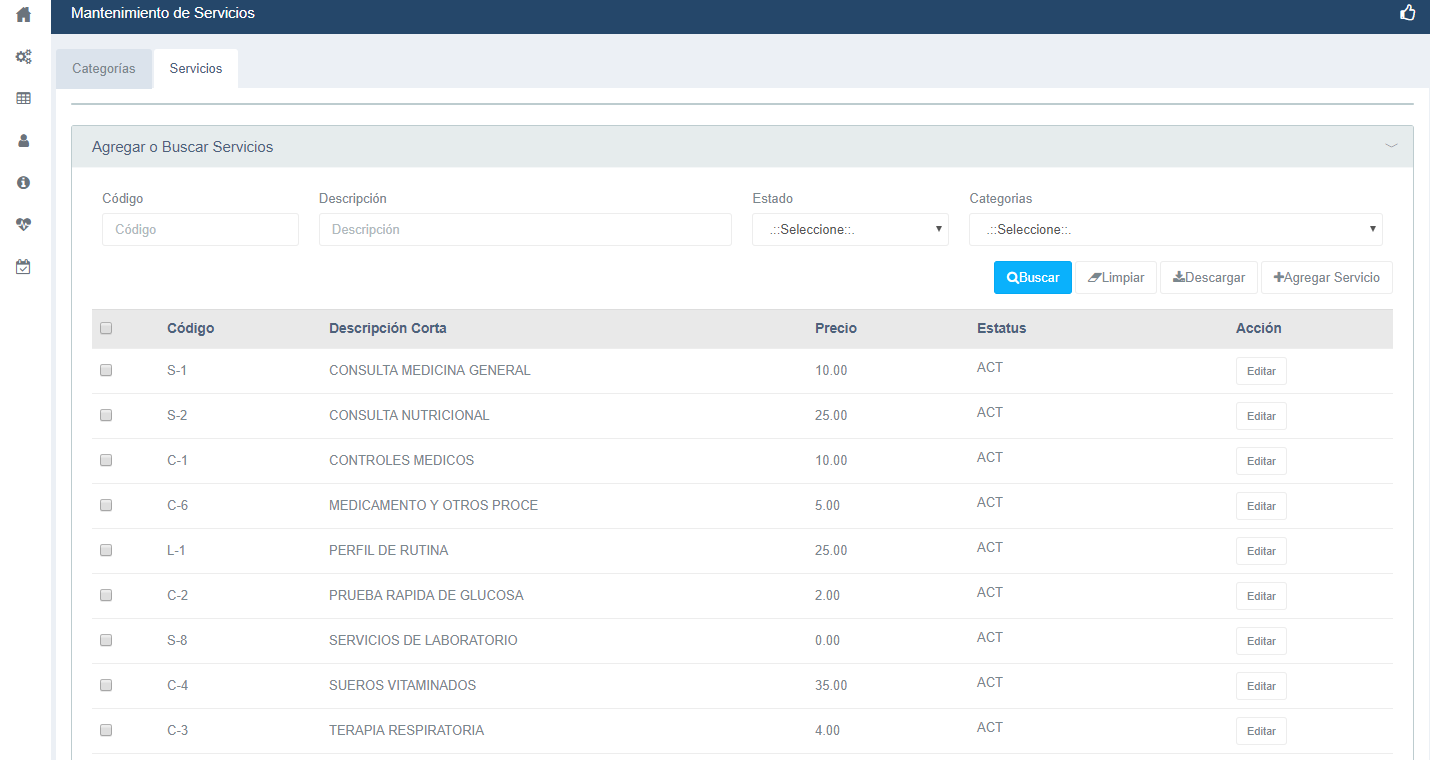Click the price 0.00
This screenshot has width=1430, height=760.
pyautogui.click(x=827, y=640)
